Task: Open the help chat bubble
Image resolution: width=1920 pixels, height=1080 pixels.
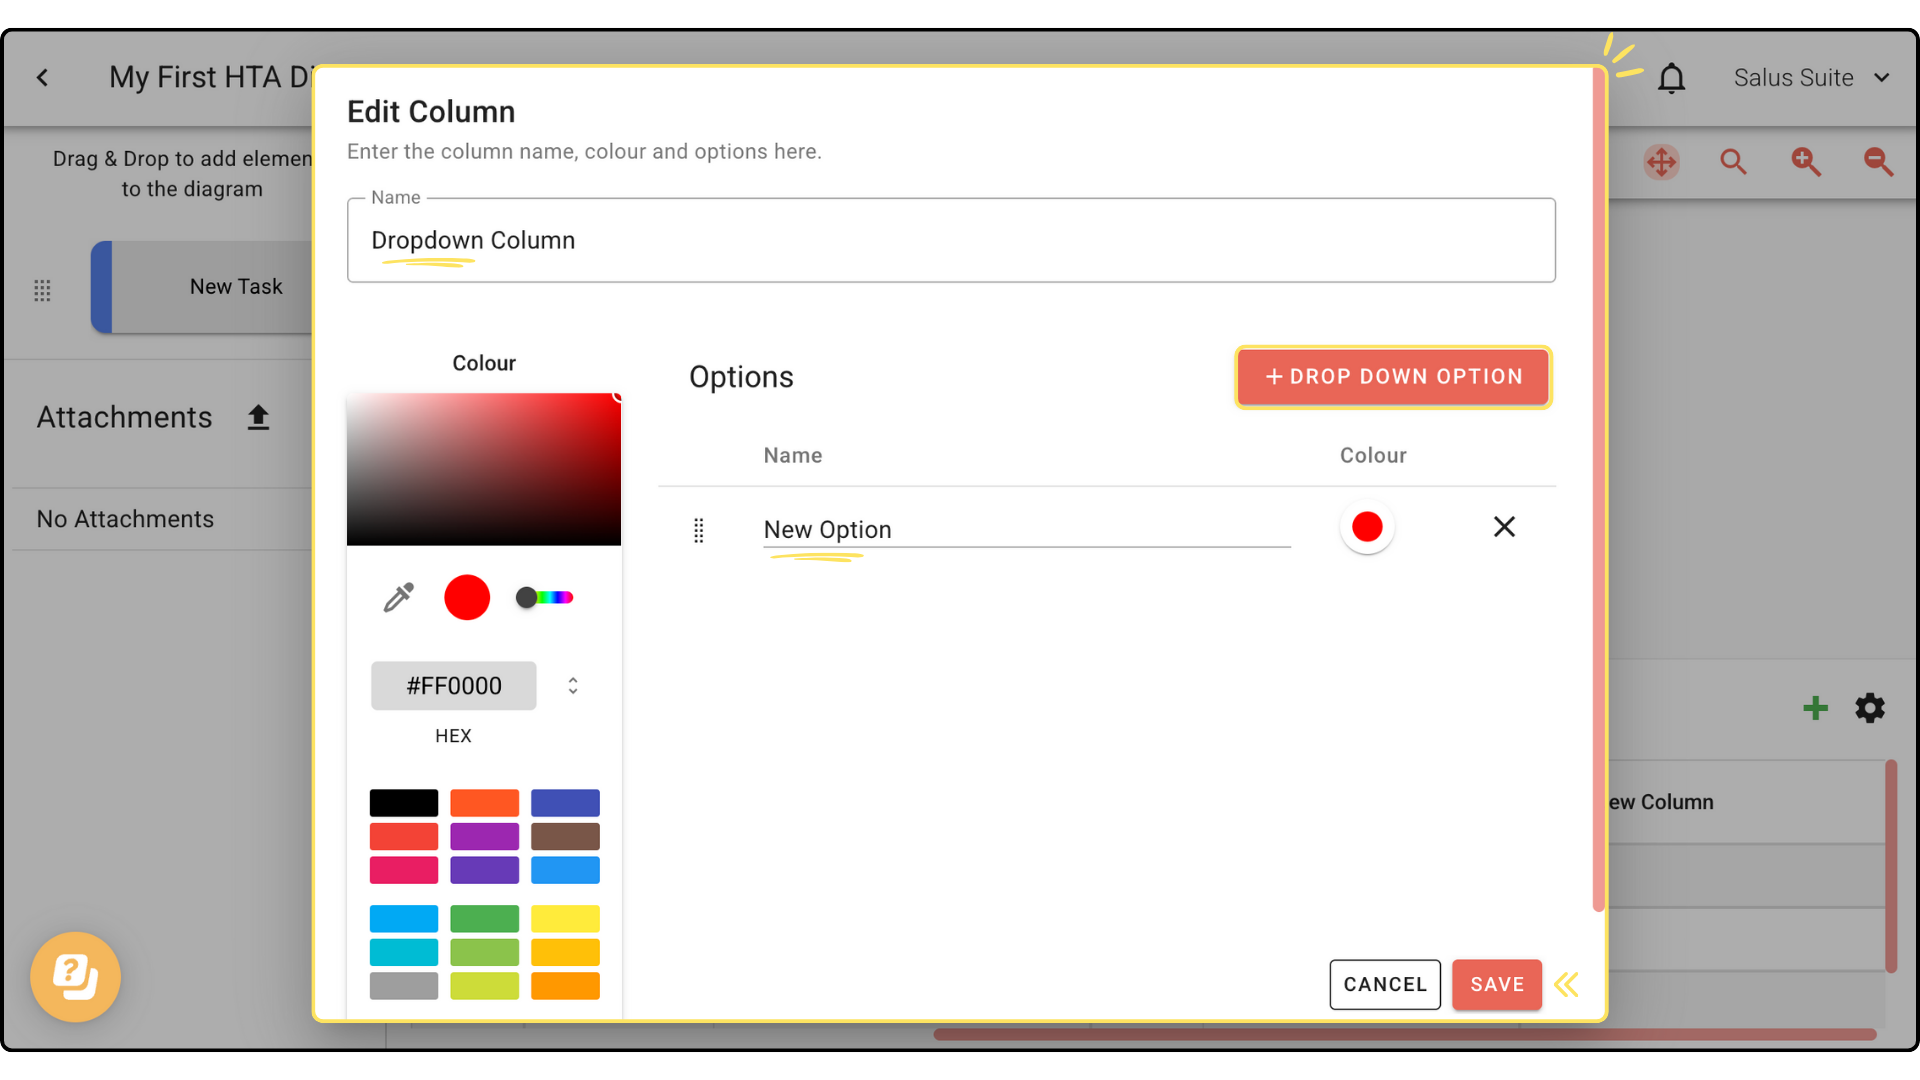Action: coord(75,977)
